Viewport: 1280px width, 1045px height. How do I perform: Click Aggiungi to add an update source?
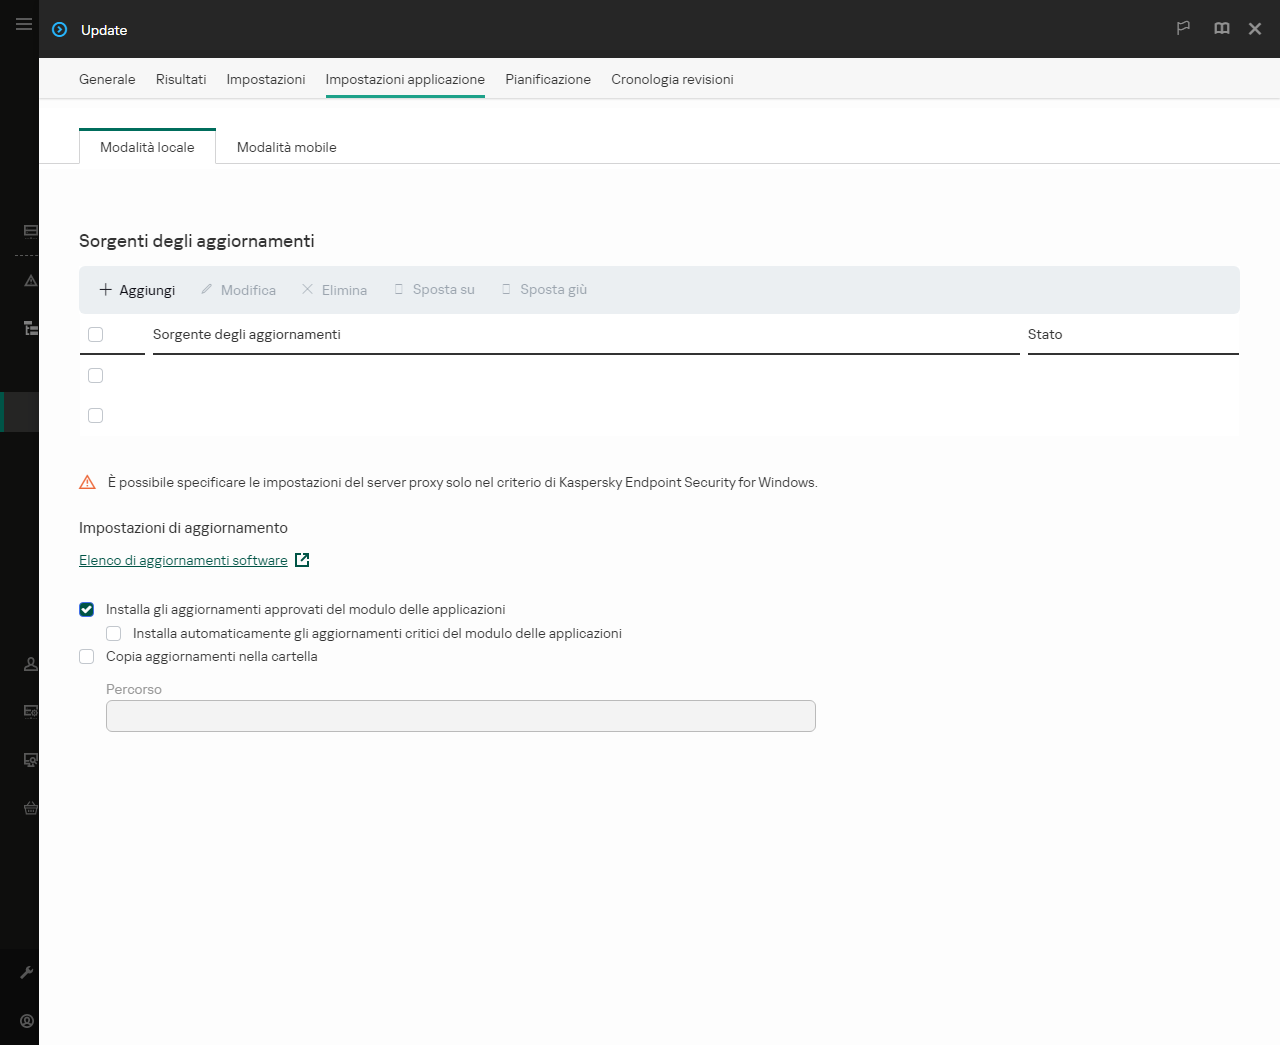click(x=137, y=290)
